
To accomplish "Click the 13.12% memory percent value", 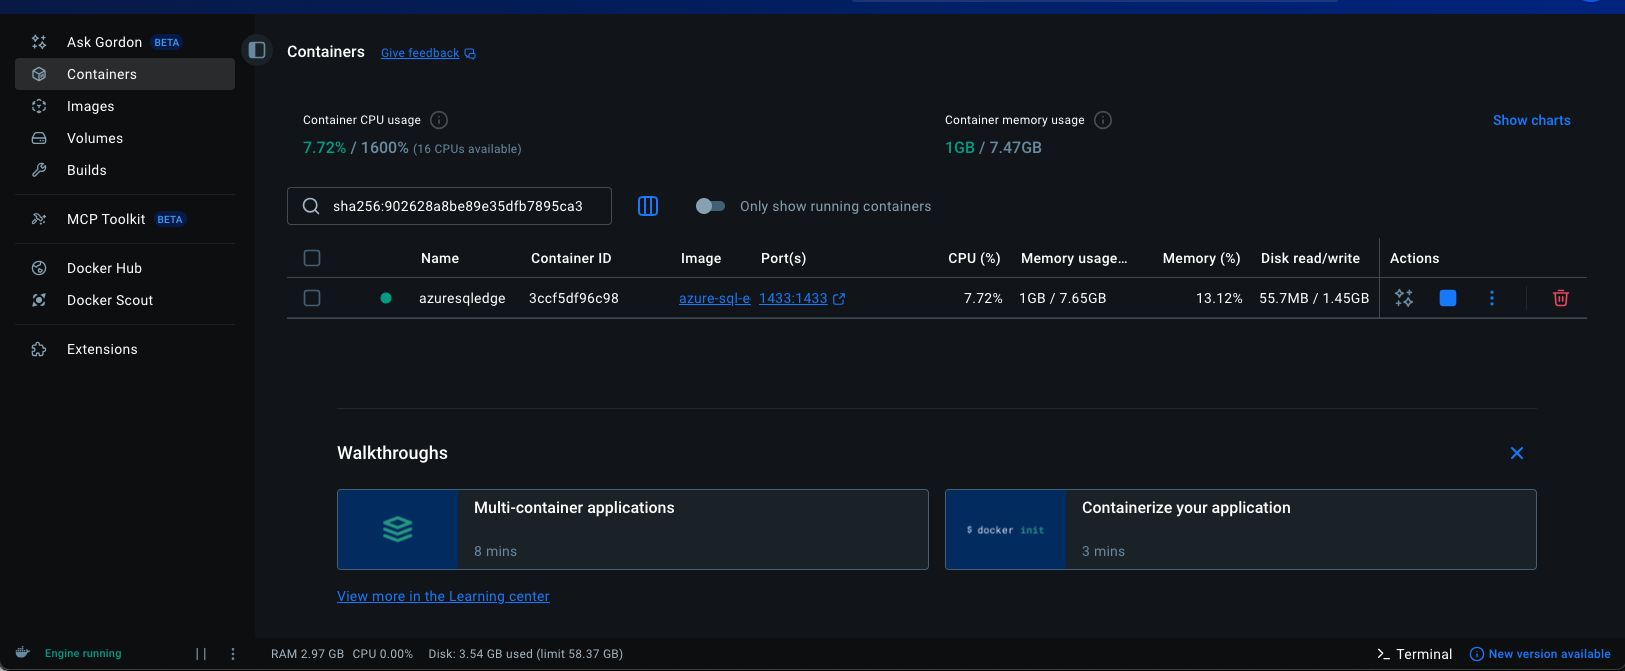I will coord(1219,298).
